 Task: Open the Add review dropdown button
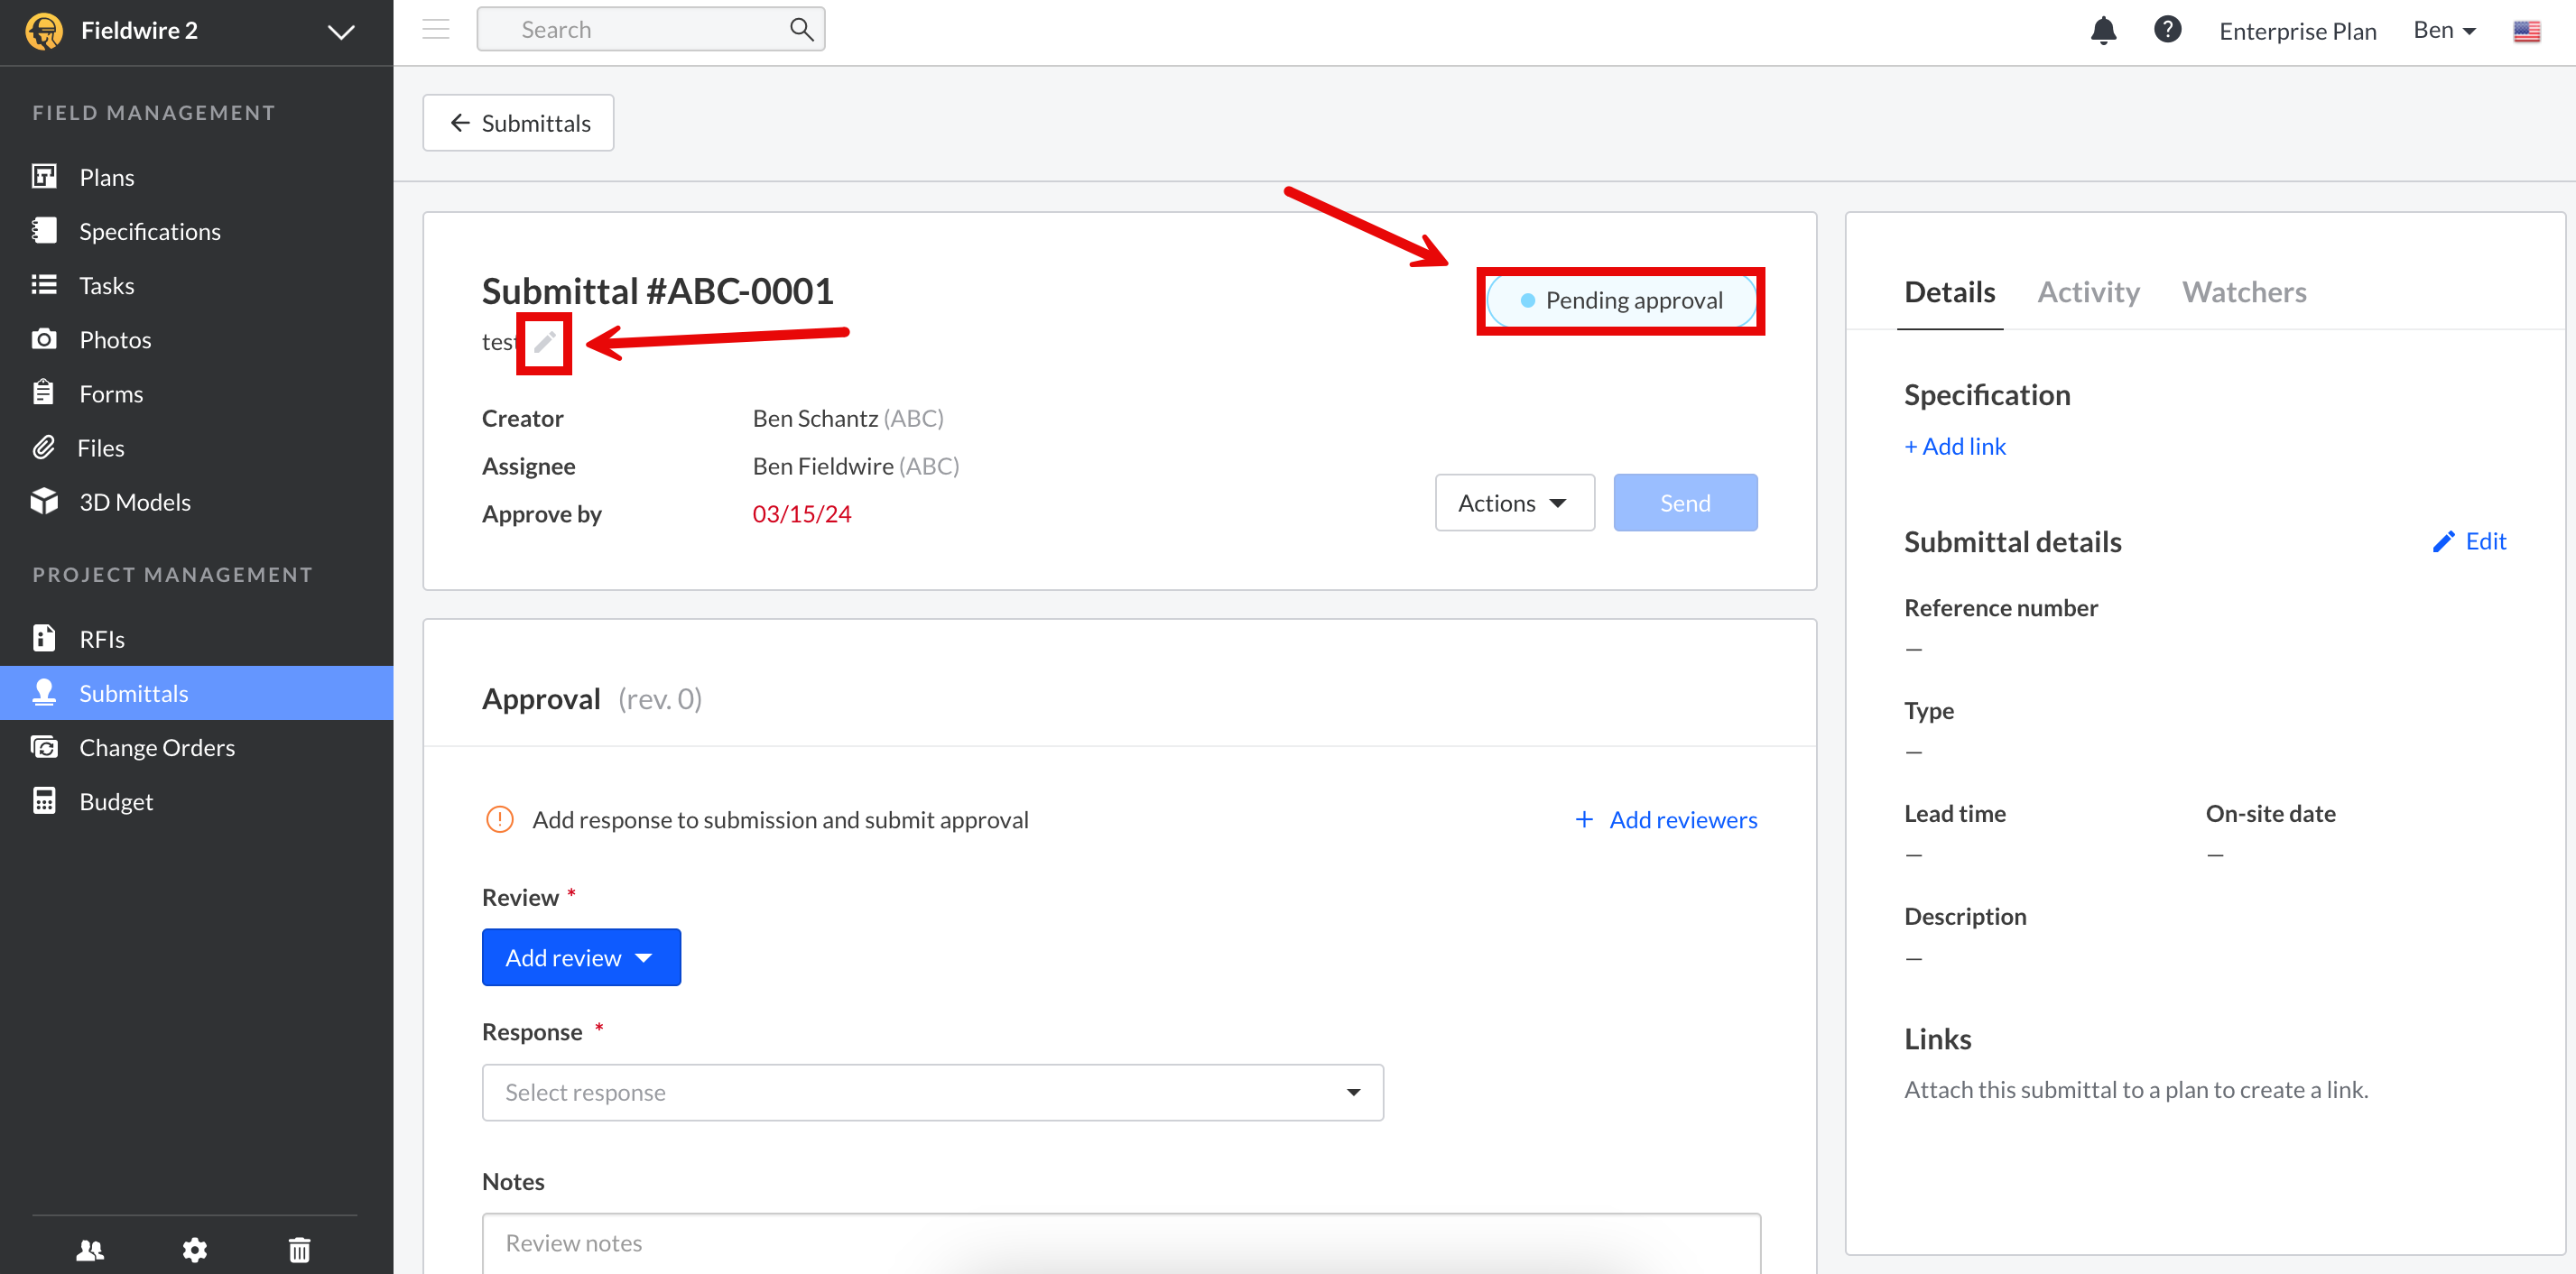pyautogui.click(x=581, y=957)
